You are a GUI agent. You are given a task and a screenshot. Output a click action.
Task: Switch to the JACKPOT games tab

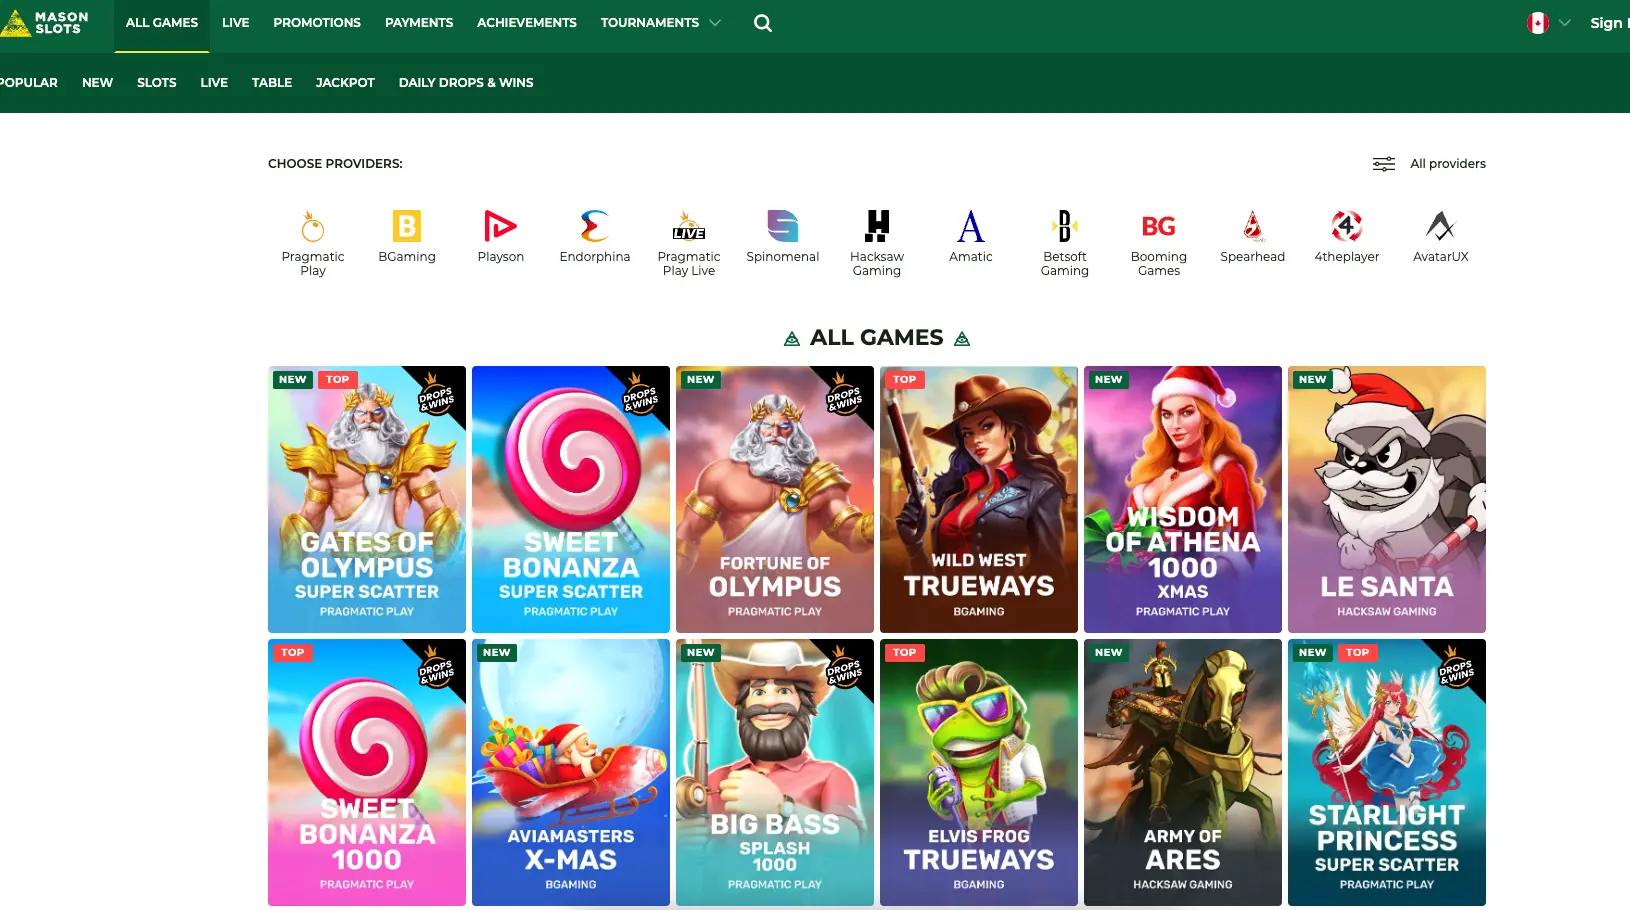click(x=344, y=82)
